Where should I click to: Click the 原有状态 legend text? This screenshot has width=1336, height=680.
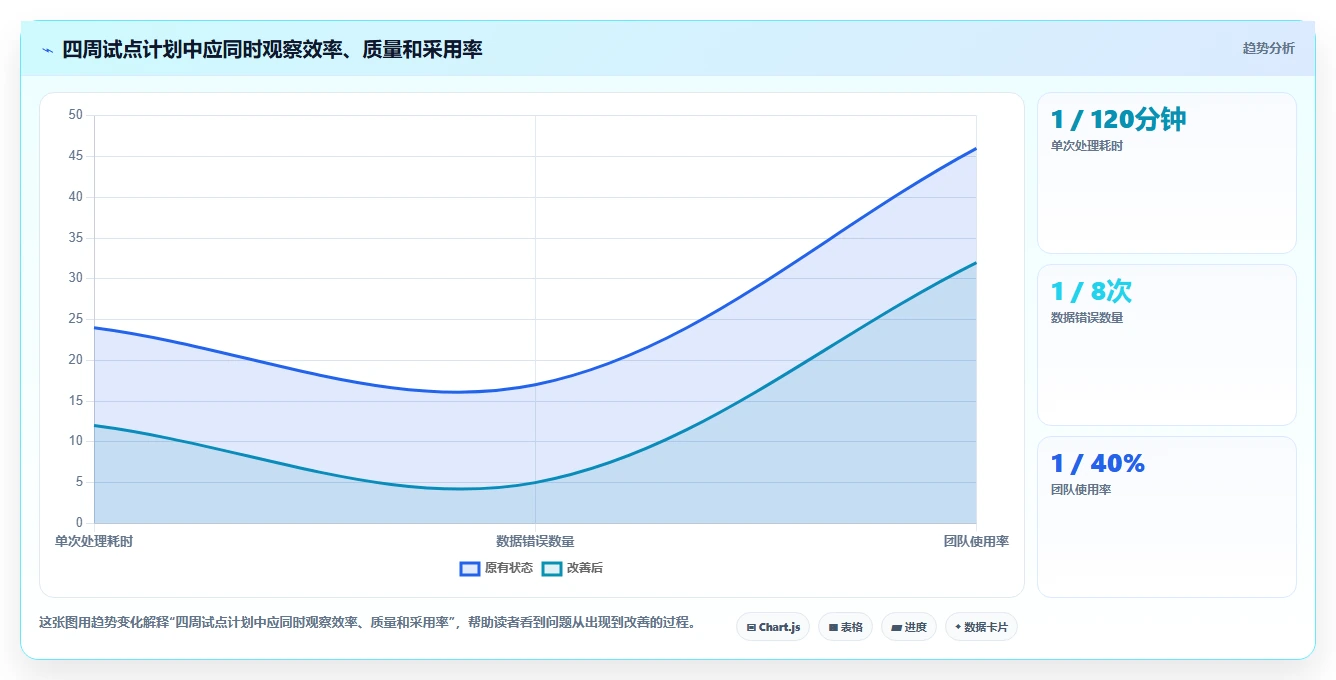509,568
